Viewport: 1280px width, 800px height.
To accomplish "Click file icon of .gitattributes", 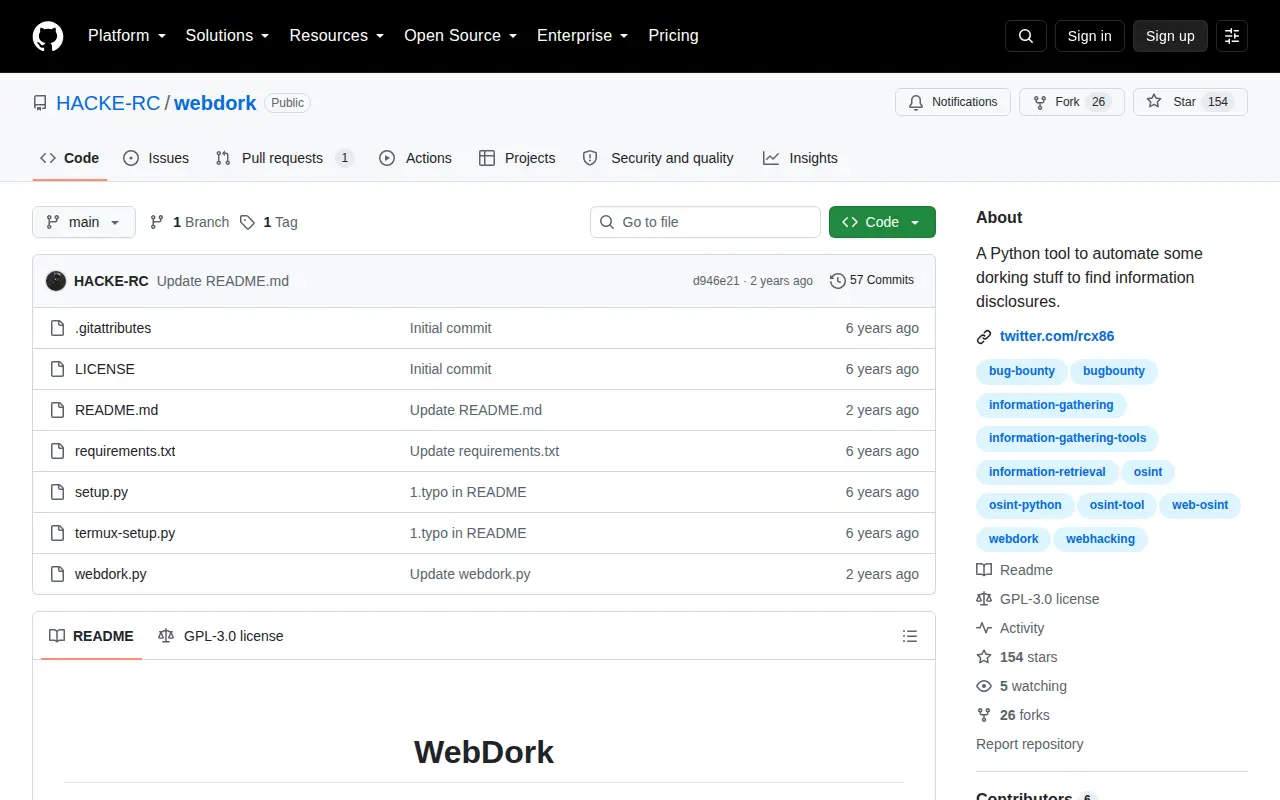I will tap(57, 328).
